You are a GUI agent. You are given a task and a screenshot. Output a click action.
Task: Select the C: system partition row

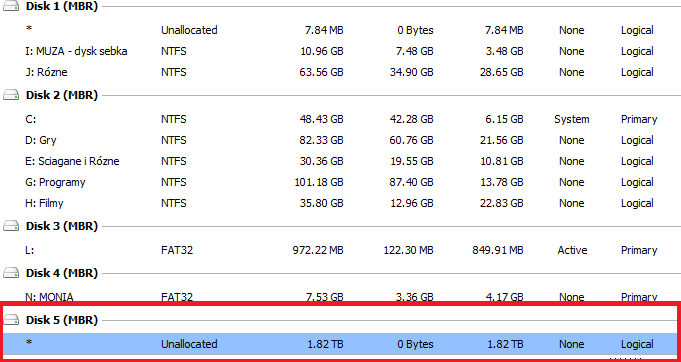tap(340, 119)
